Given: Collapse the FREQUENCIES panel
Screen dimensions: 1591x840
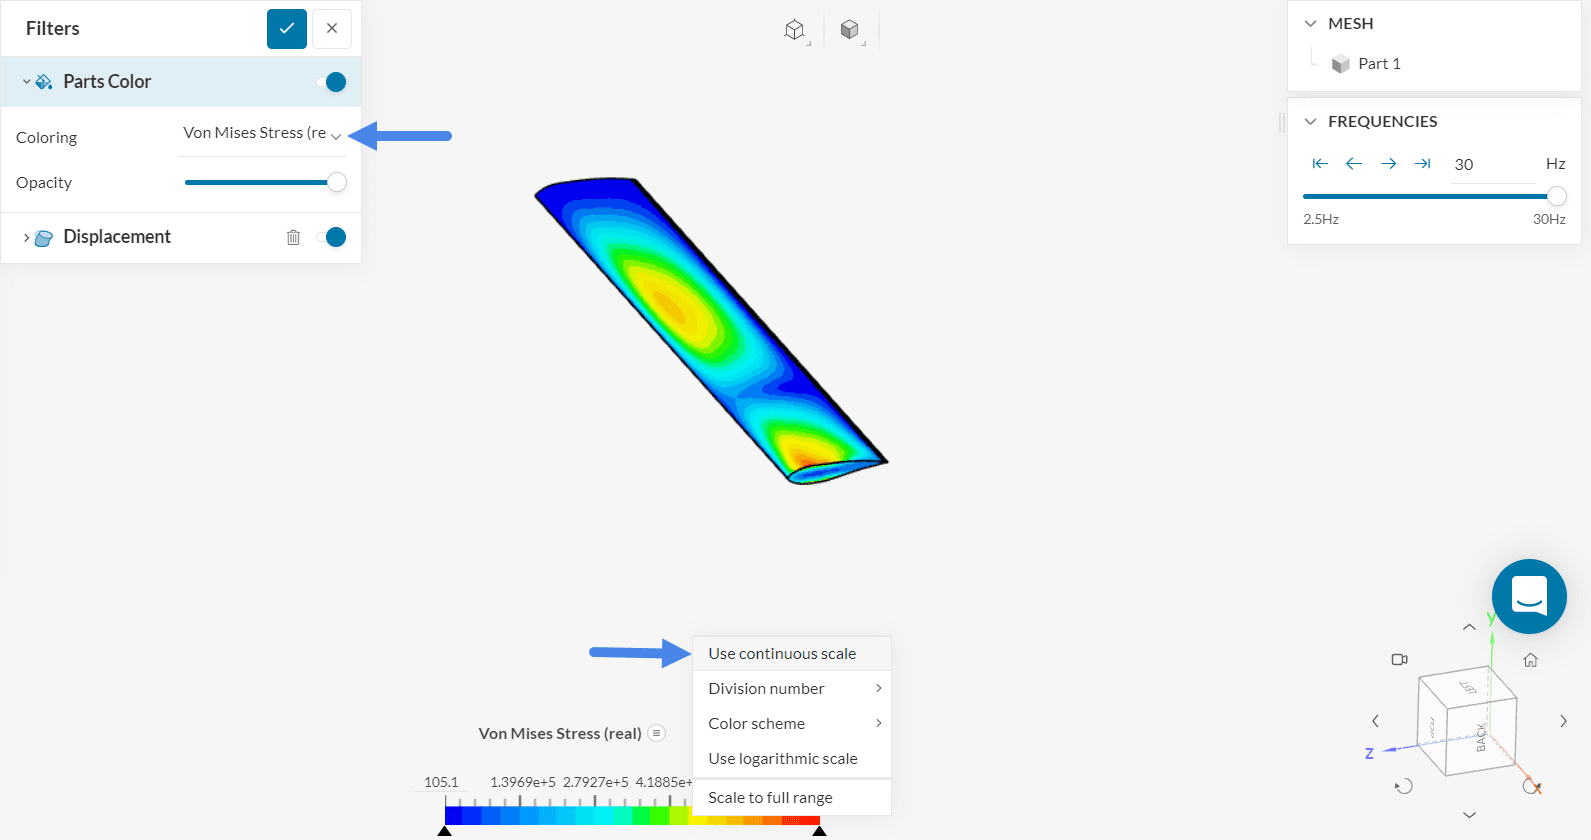Looking at the screenshot, I should [1310, 121].
